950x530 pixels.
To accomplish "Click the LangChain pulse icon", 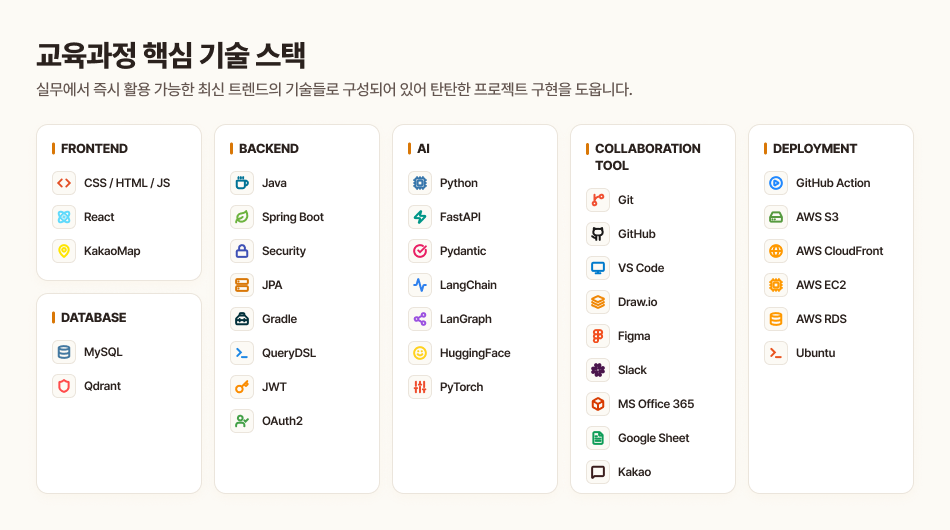I will click(x=420, y=285).
